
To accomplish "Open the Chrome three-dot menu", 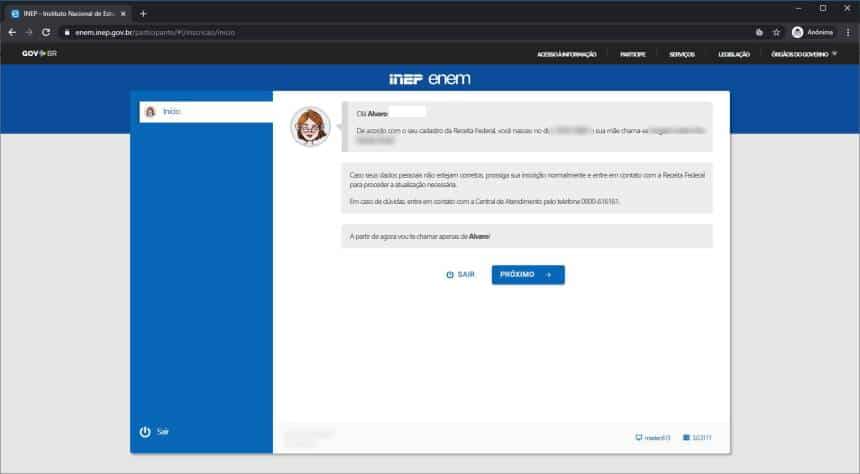I will coord(848,32).
